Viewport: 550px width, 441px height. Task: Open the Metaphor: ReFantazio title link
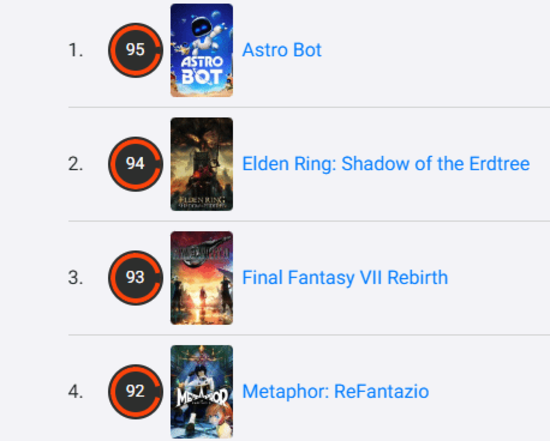[335, 392]
